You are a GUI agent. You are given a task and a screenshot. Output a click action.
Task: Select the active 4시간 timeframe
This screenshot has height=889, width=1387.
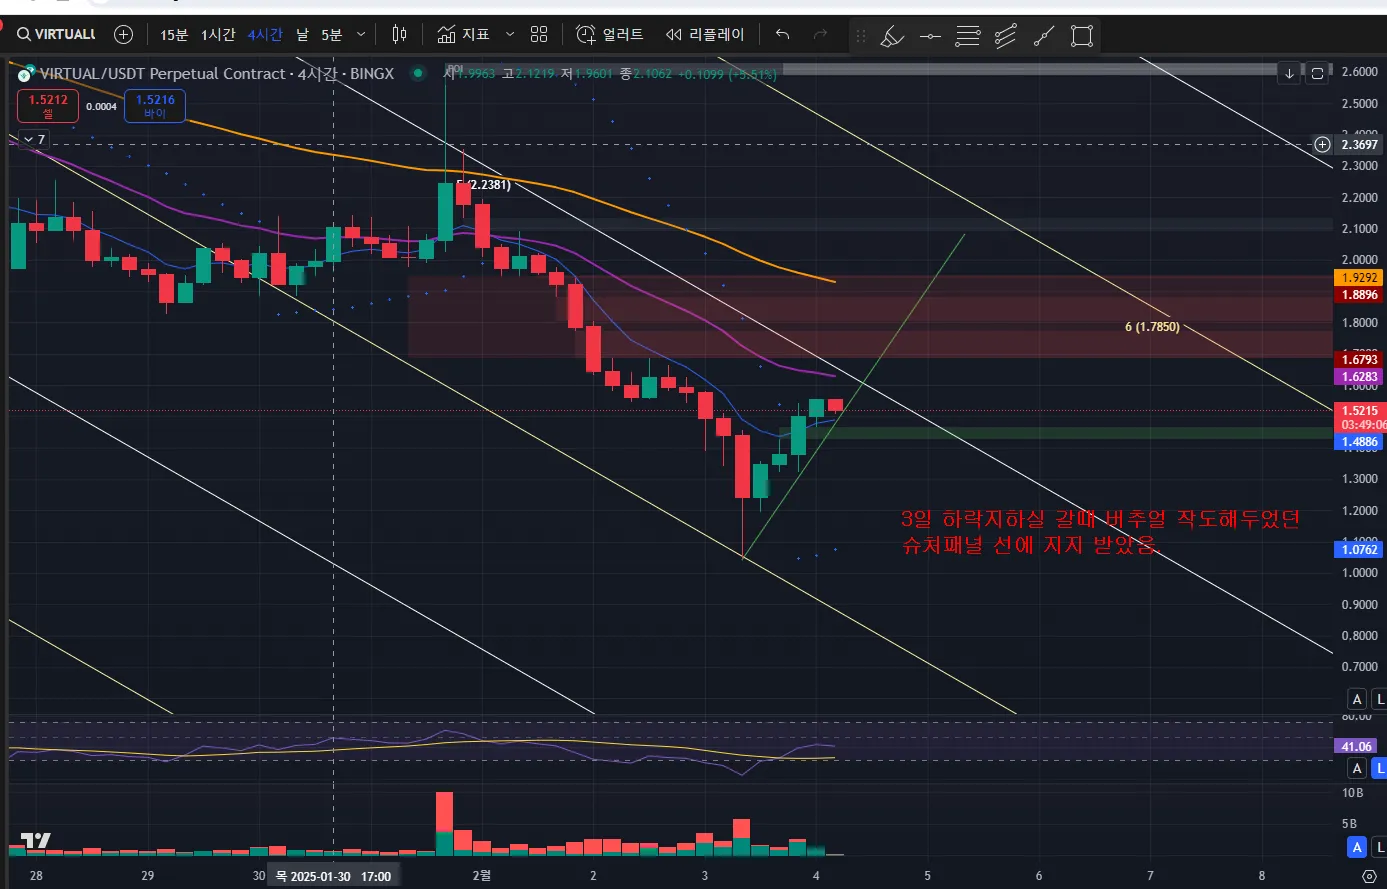pos(265,34)
